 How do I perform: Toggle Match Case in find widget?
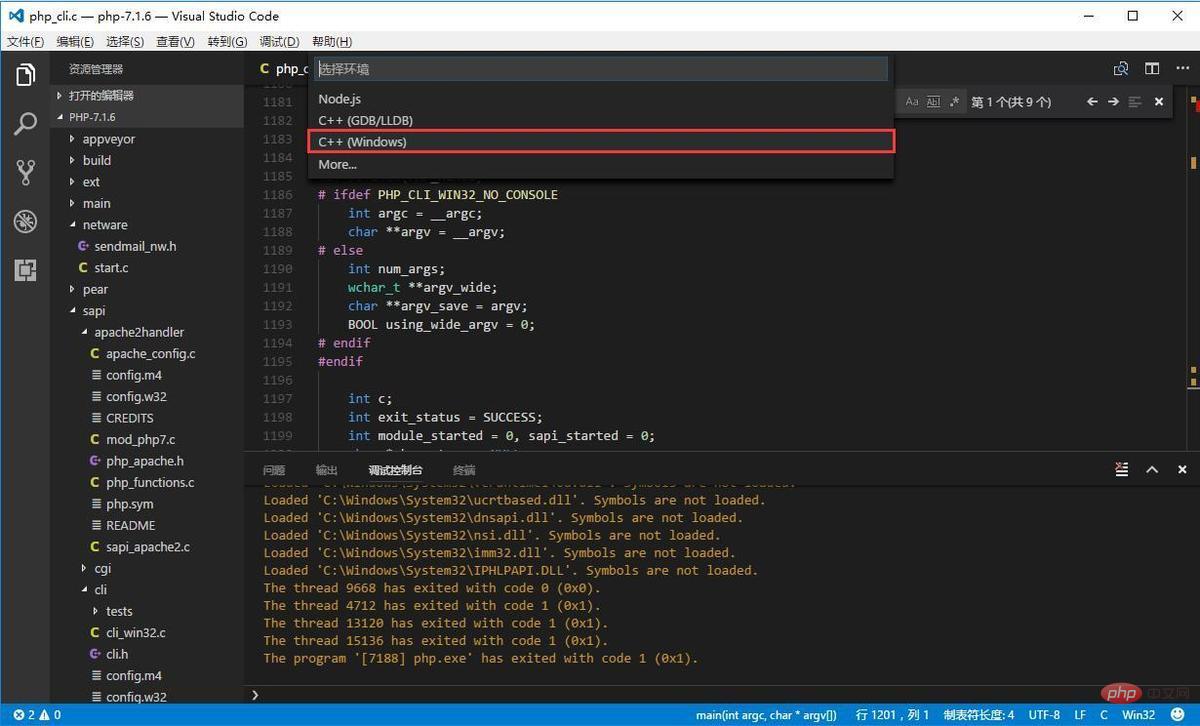coord(912,101)
